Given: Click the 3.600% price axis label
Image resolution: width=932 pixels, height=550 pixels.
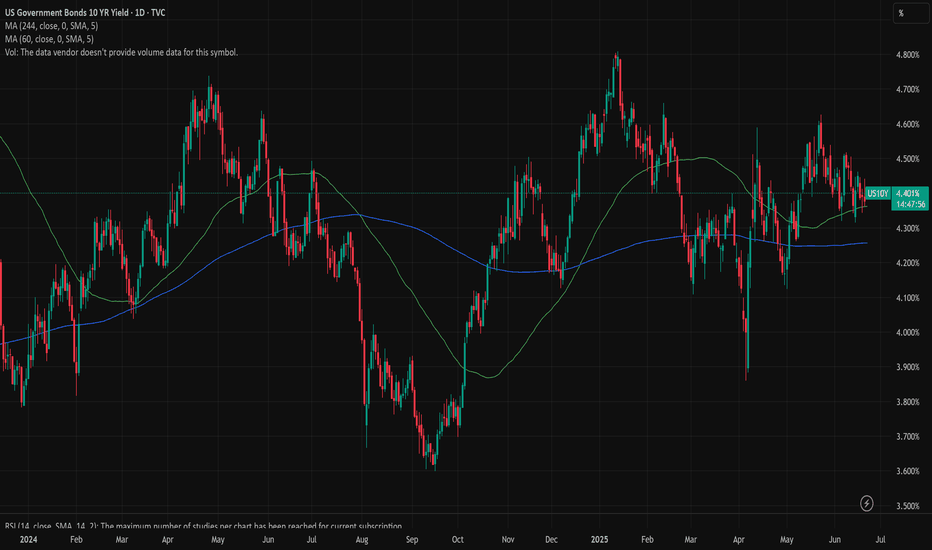Looking at the screenshot, I should coord(908,471).
